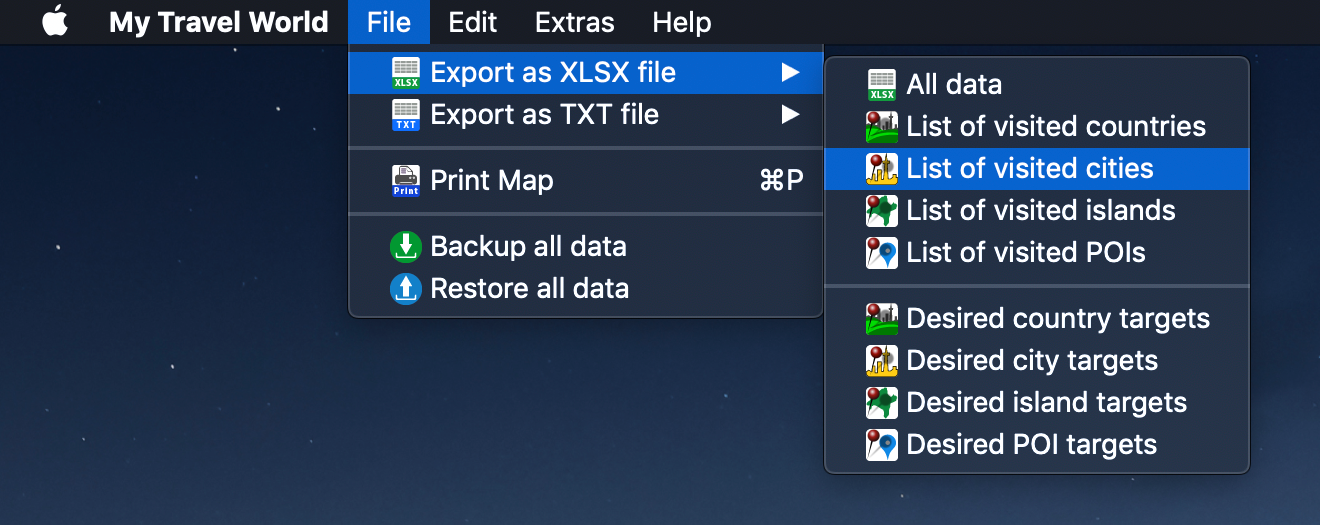Choose Restore all data
The width and height of the screenshot is (1320, 525).
tap(586, 289)
